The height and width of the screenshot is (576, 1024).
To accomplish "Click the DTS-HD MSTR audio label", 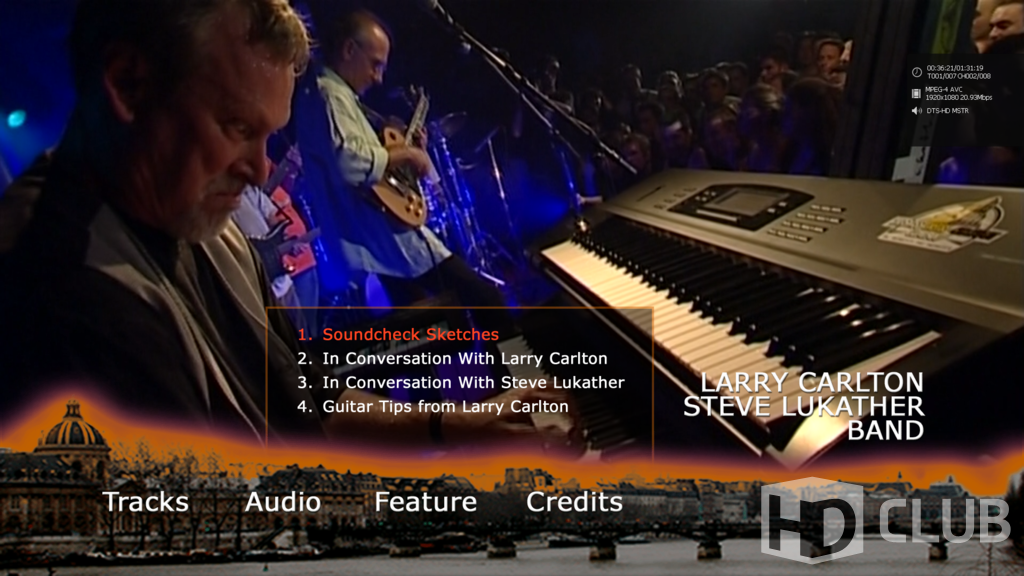I will tap(948, 111).
